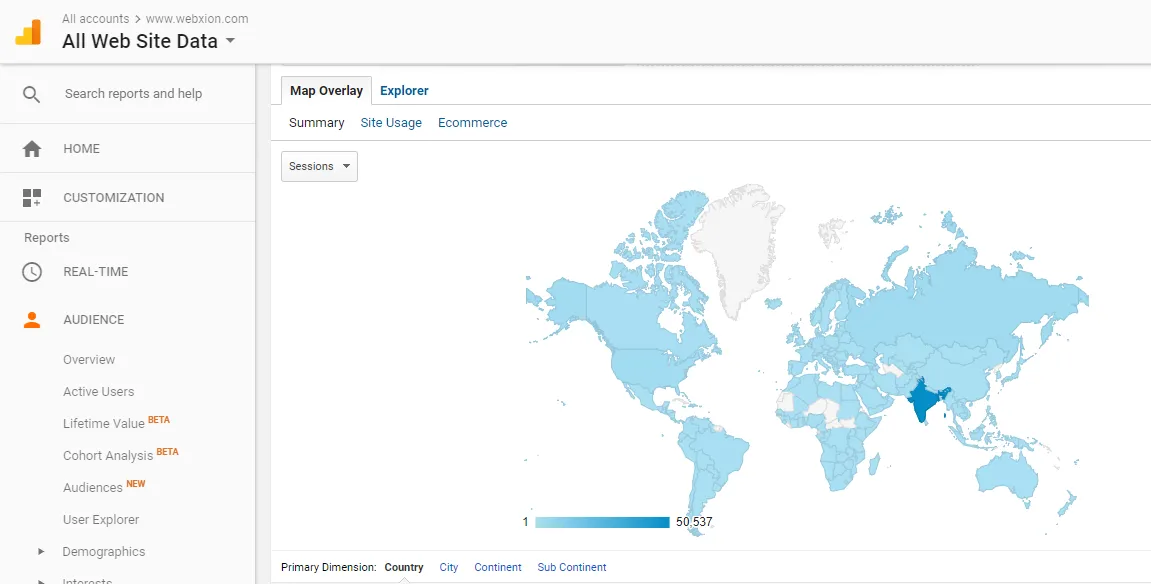
Task: Click the search magnifier icon
Action: pyautogui.click(x=32, y=94)
